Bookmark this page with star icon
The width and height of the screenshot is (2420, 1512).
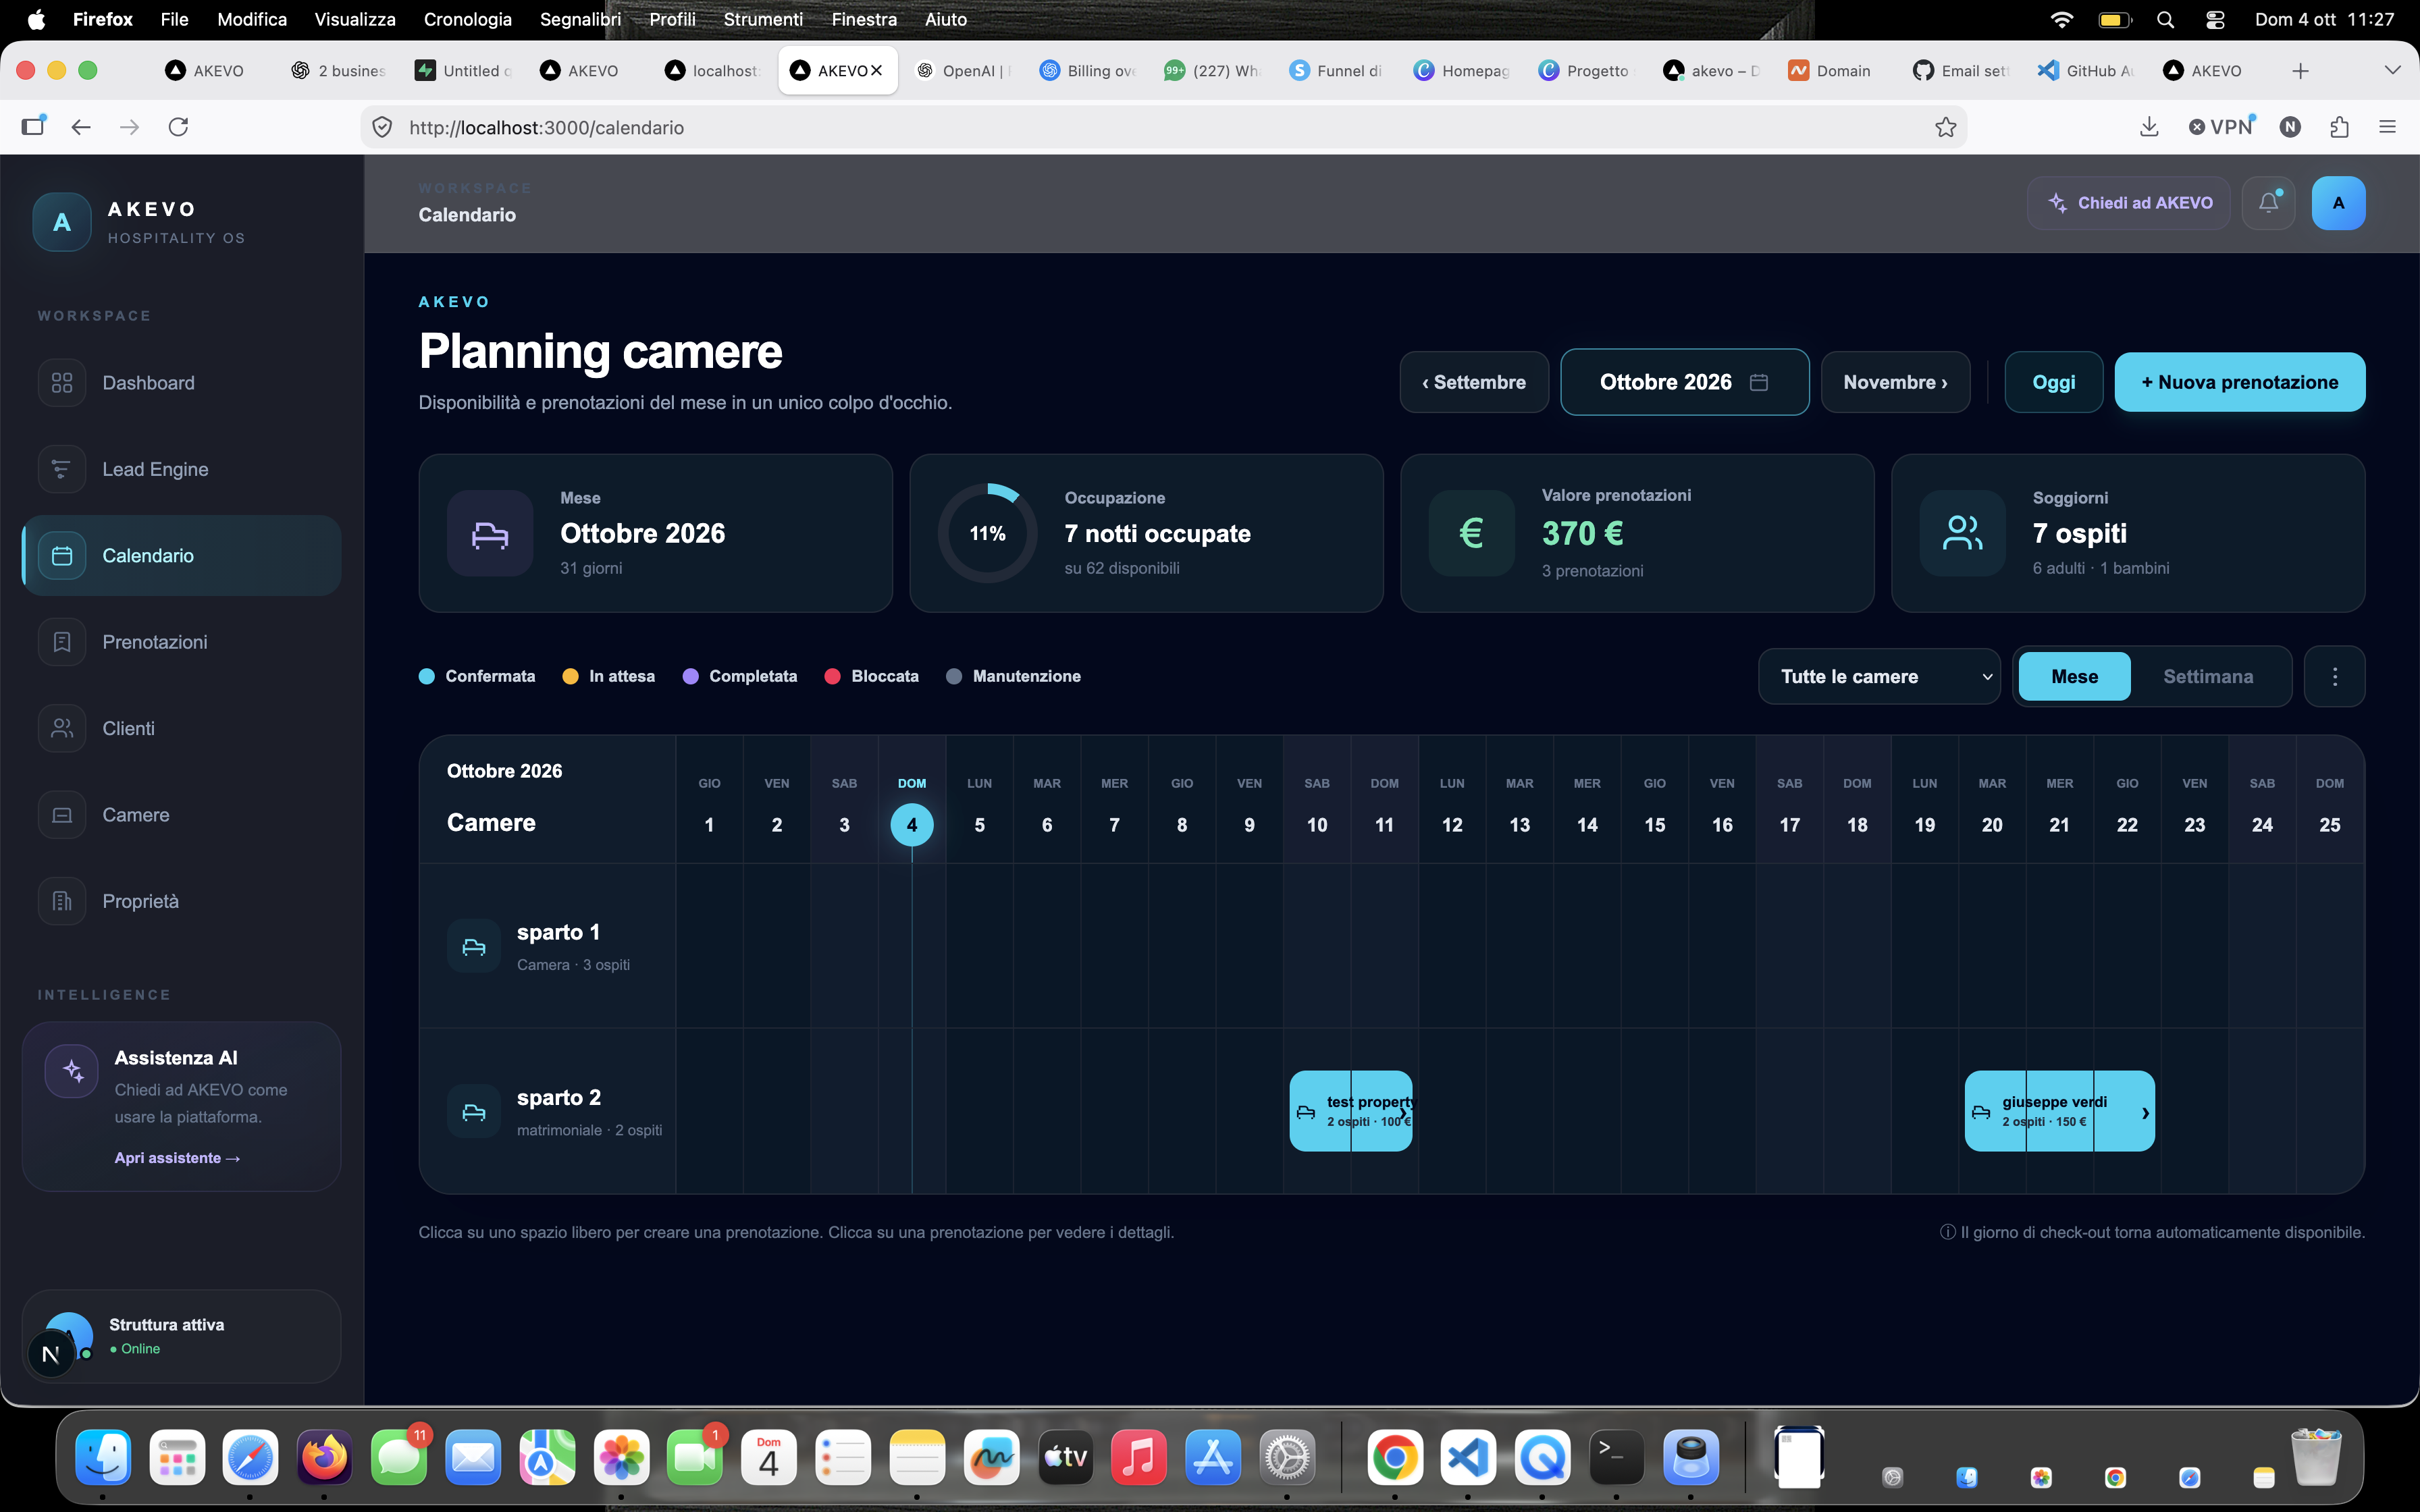pos(1945,127)
